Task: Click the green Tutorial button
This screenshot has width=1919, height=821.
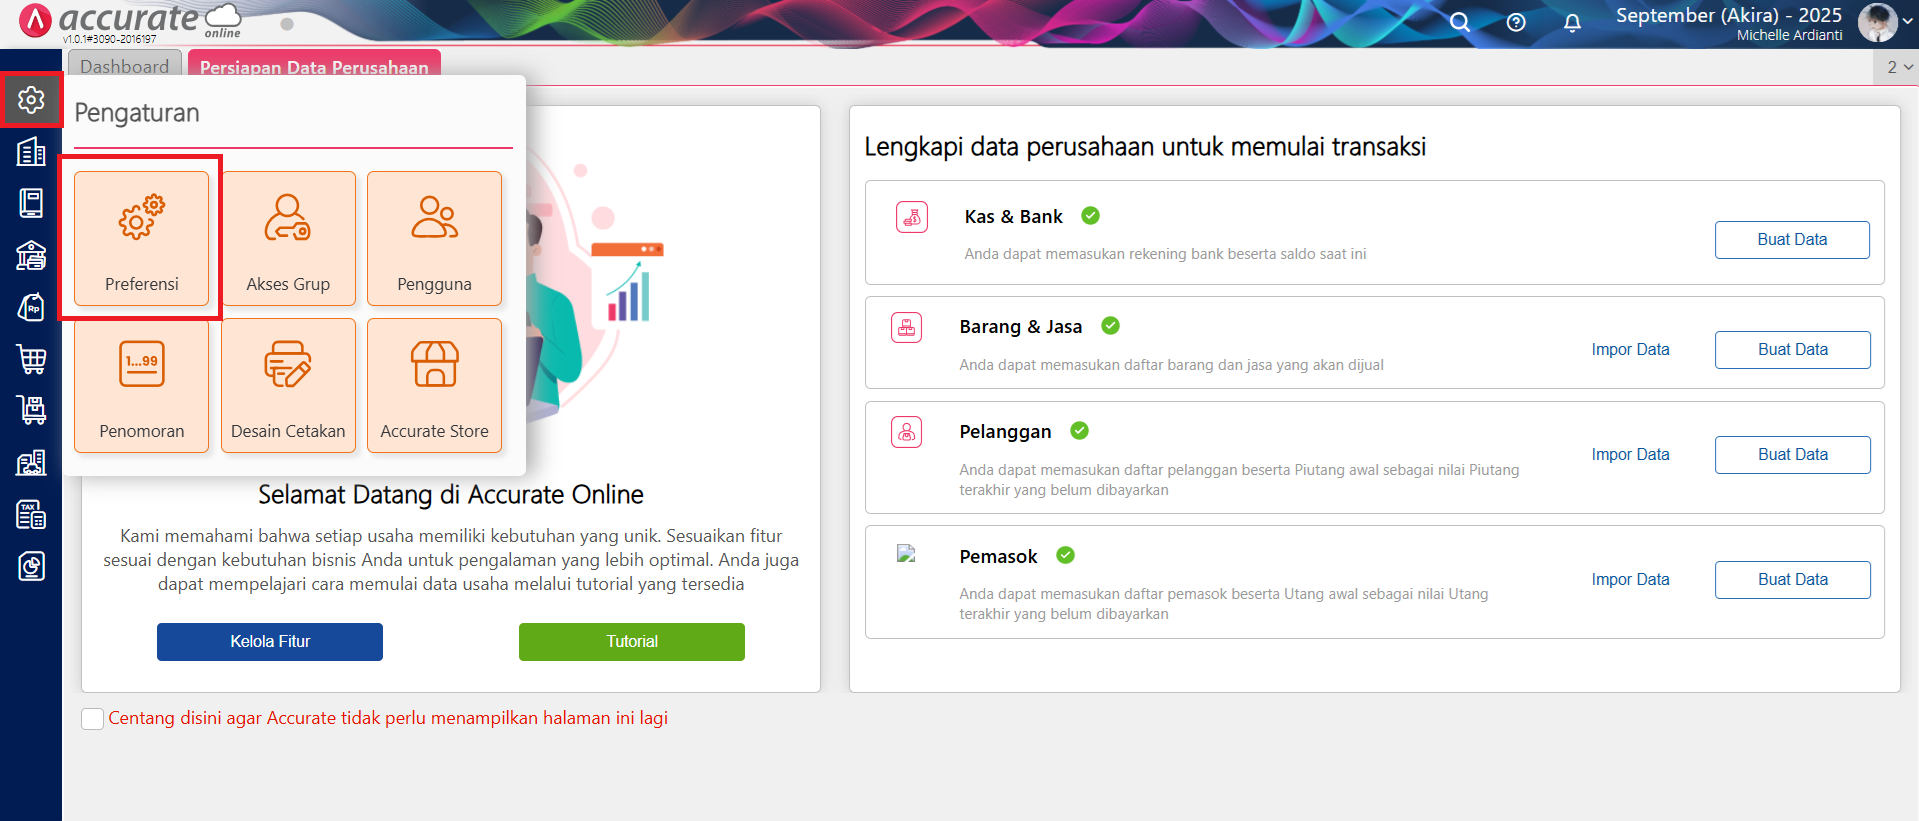Action: pyautogui.click(x=631, y=642)
